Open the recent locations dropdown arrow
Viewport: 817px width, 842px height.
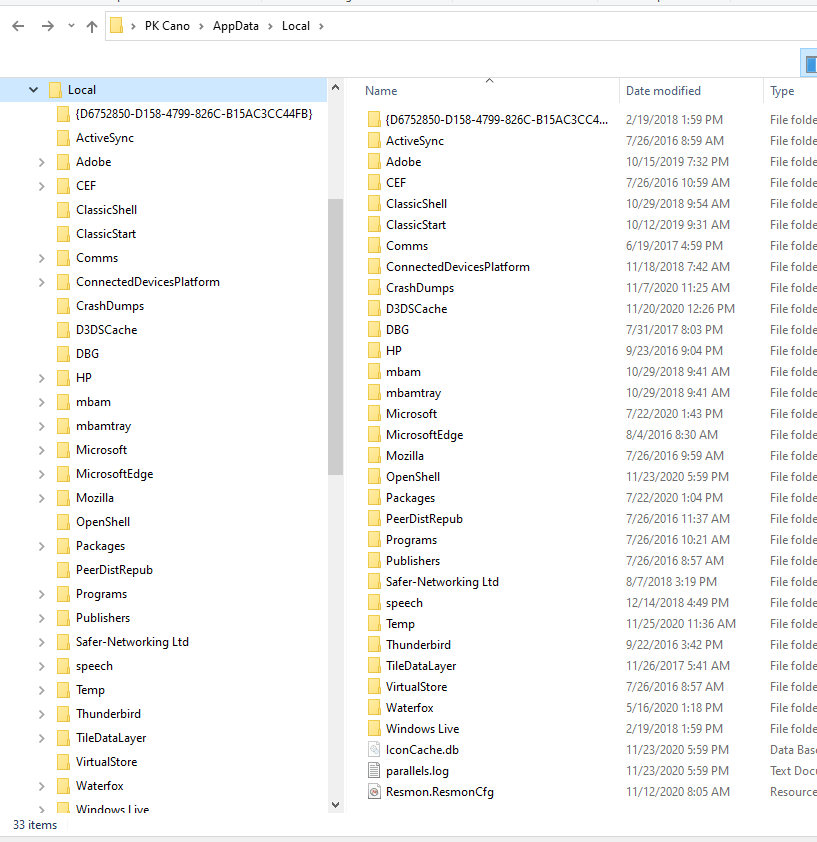(71, 26)
